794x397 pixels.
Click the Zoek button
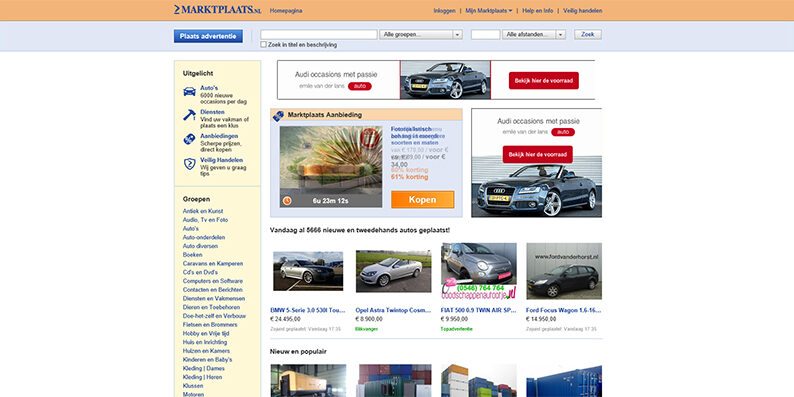pyautogui.click(x=588, y=34)
